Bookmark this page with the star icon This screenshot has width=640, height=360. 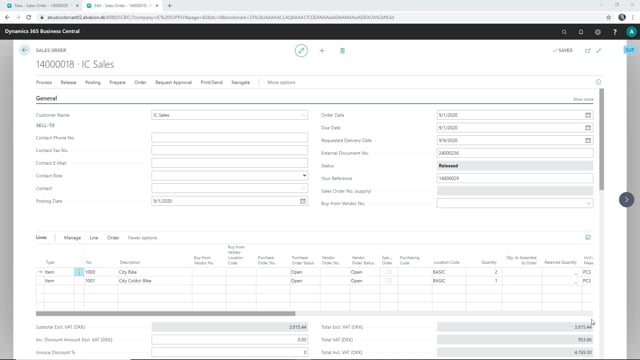tap(609, 17)
